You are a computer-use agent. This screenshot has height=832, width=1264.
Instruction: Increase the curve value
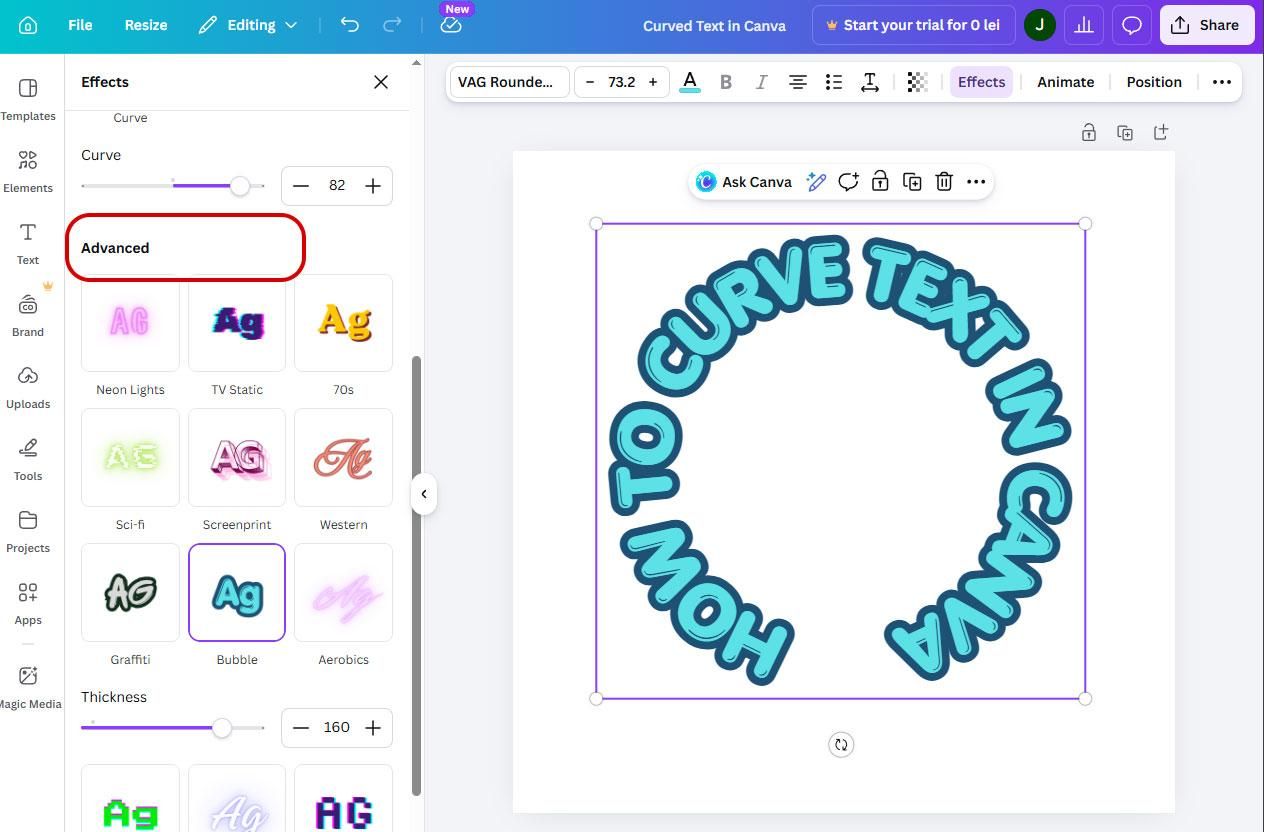tap(373, 186)
